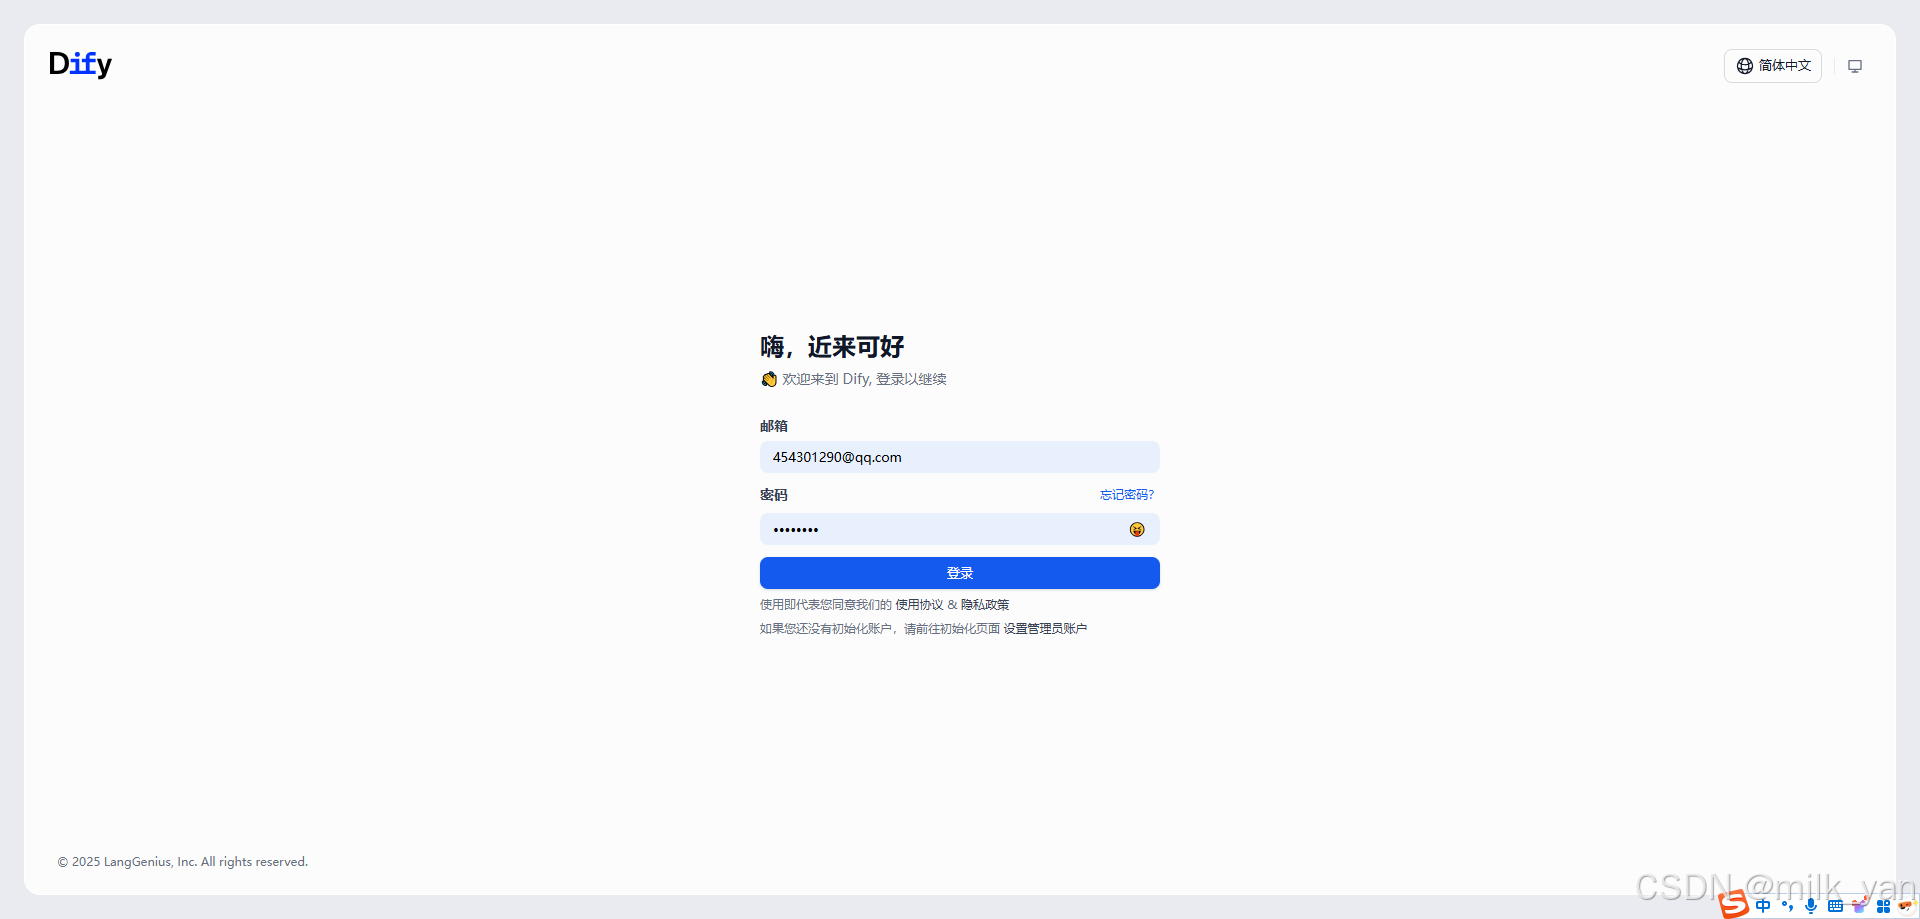This screenshot has width=1920, height=919.
Task: Click the Sogou skin face icon in the tray
Action: point(1859,905)
